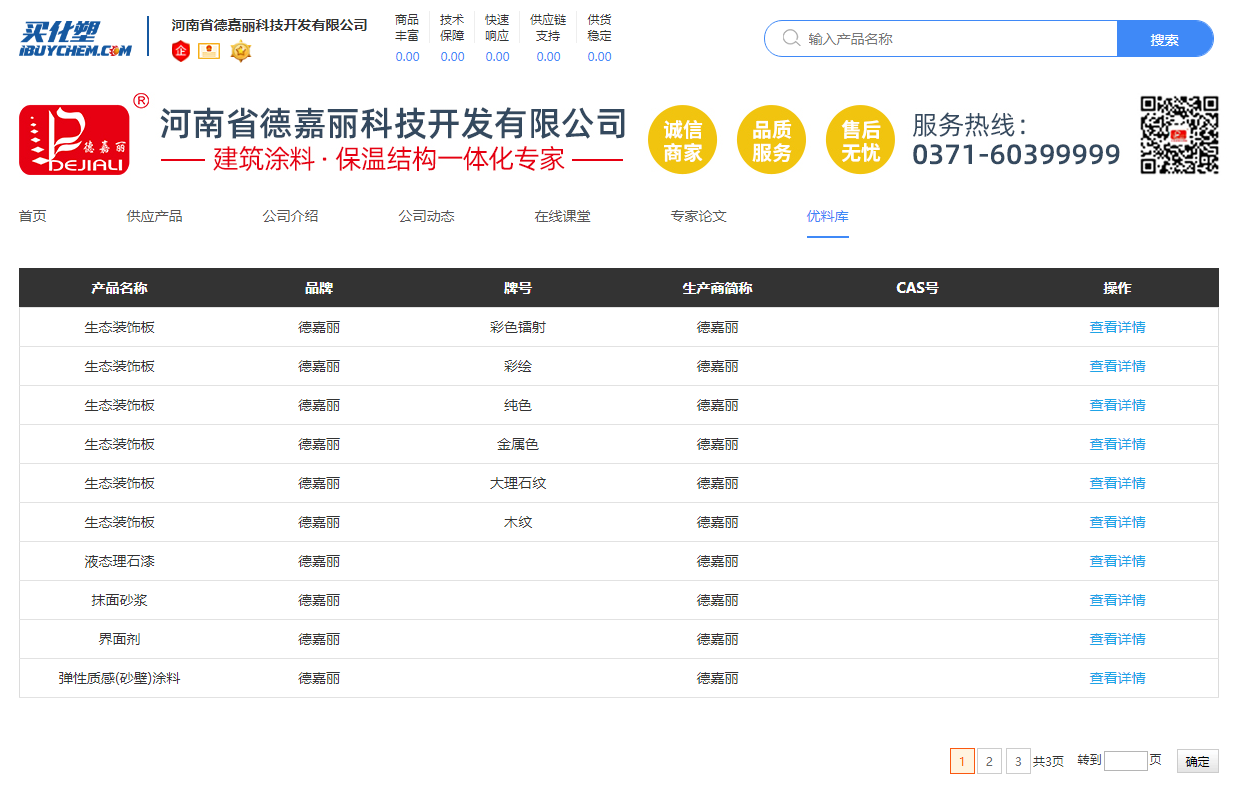Screen dimensions: 1246x791
Task: Switch to the 公司介绍 tab
Action: [291, 216]
